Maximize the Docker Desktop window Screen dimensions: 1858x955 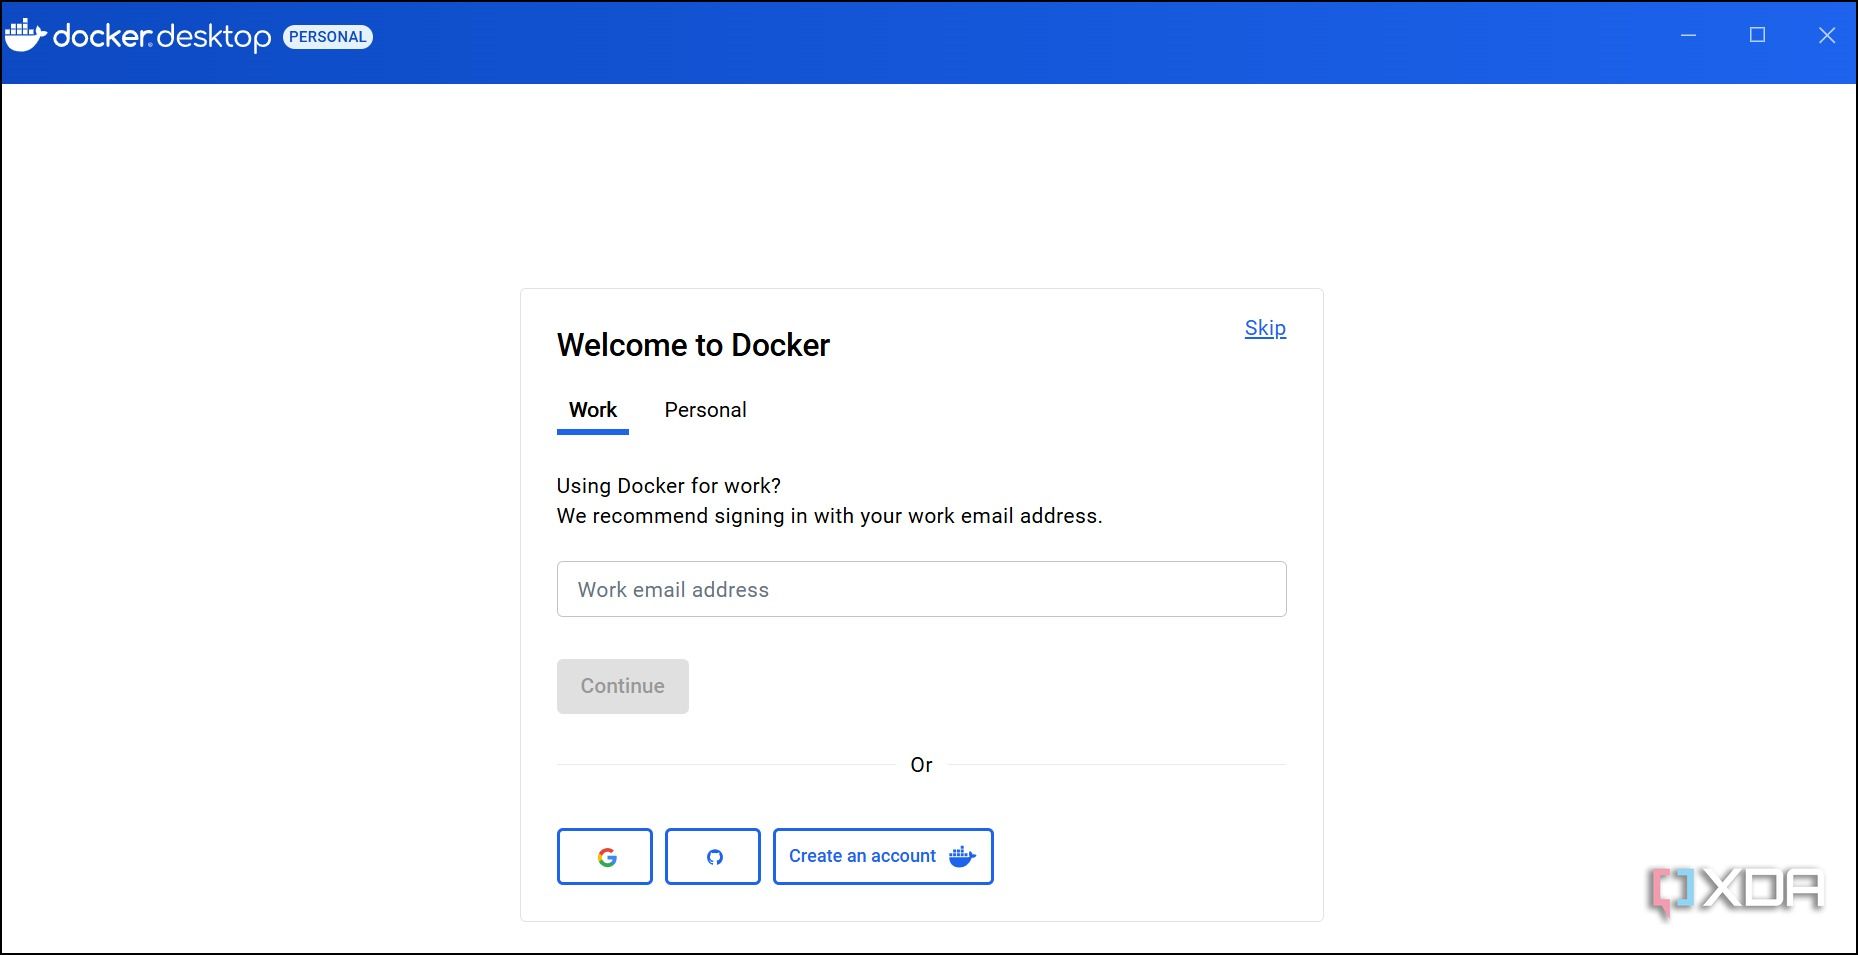coord(1757,36)
